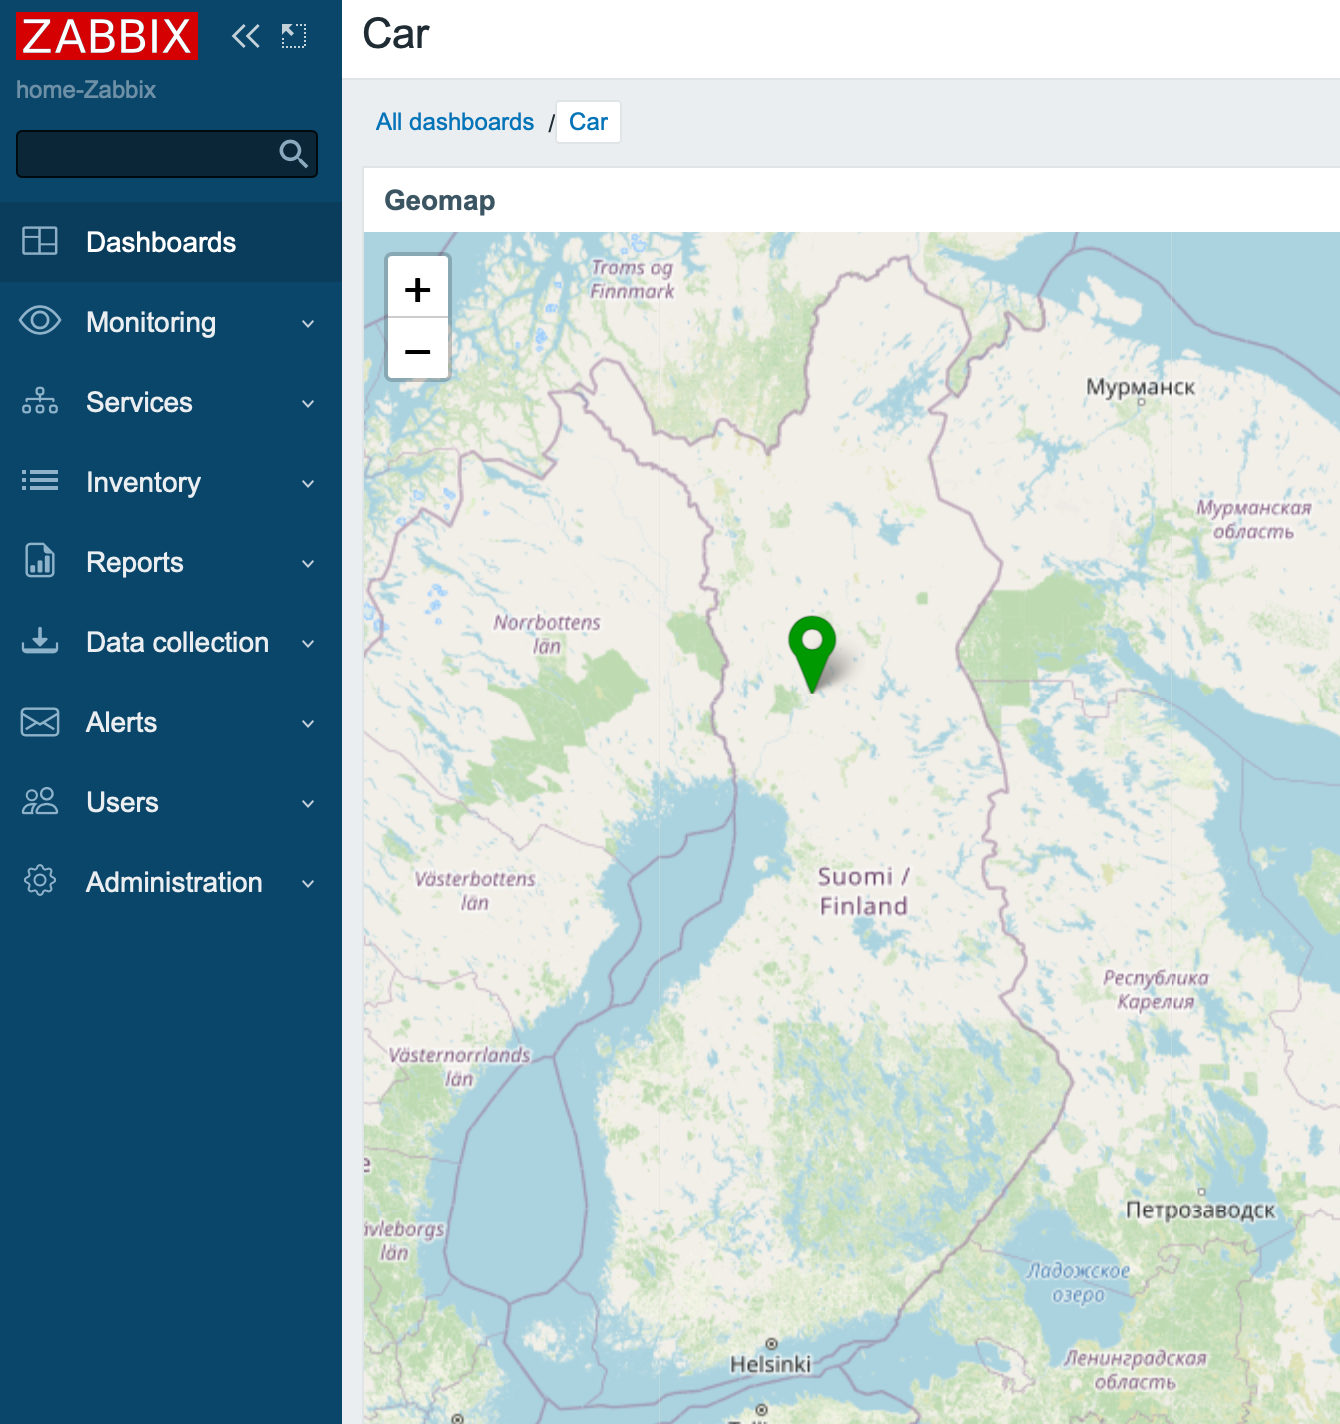Click the Car breadcrumb link
The image size is (1340, 1424).
588,122
